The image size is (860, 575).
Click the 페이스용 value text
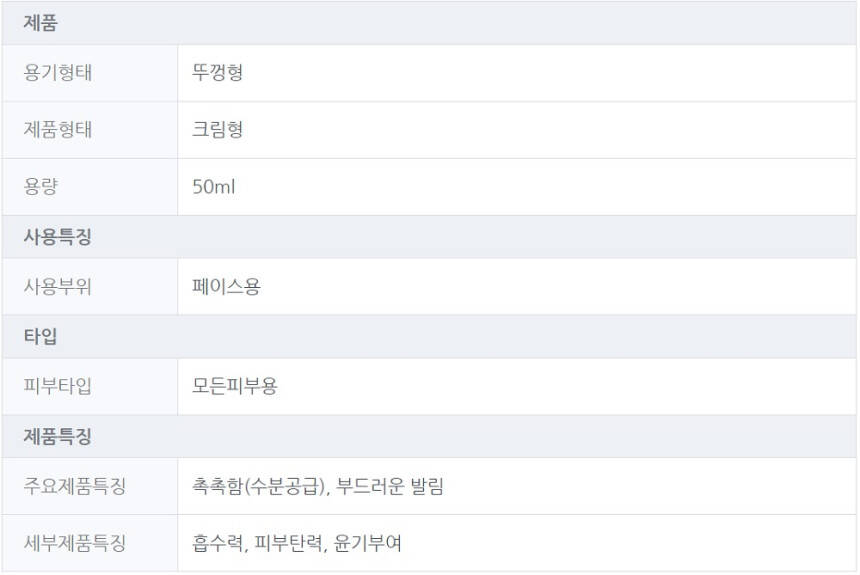[226, 287]
